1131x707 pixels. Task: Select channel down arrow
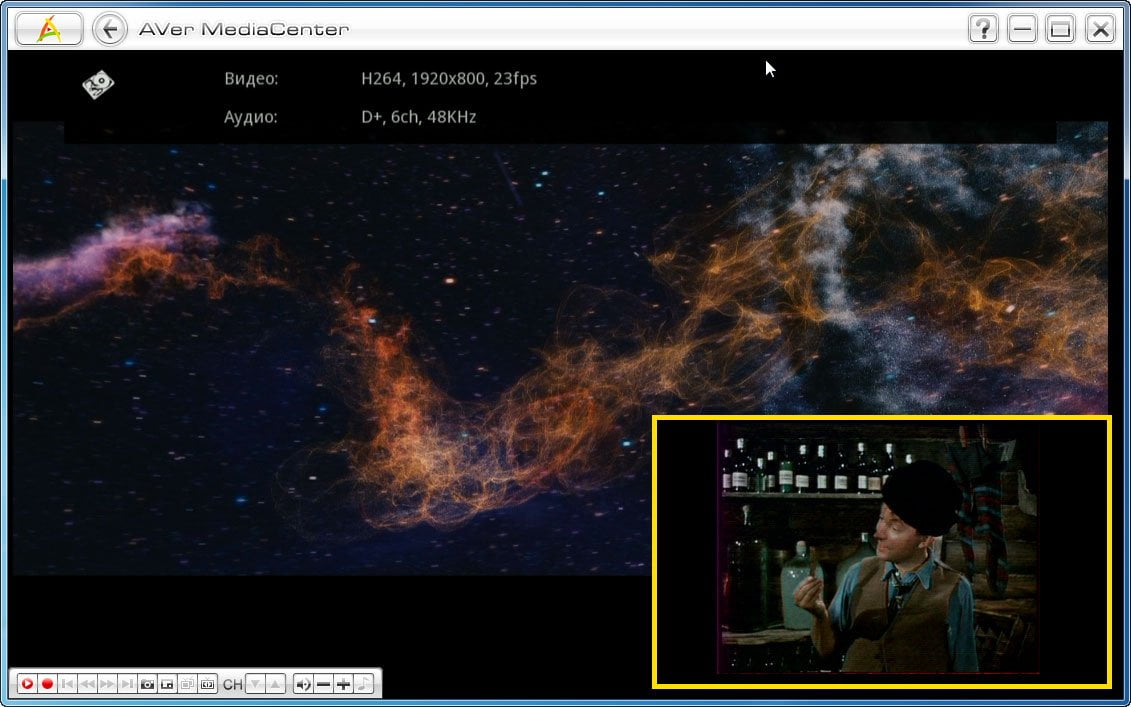click(x=255, y=683)
